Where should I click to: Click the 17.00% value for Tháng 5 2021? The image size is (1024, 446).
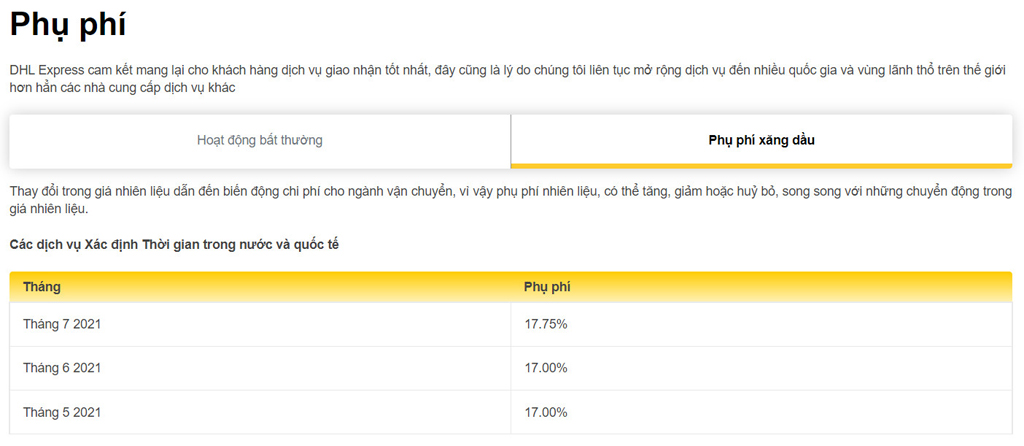coord(546,412)
